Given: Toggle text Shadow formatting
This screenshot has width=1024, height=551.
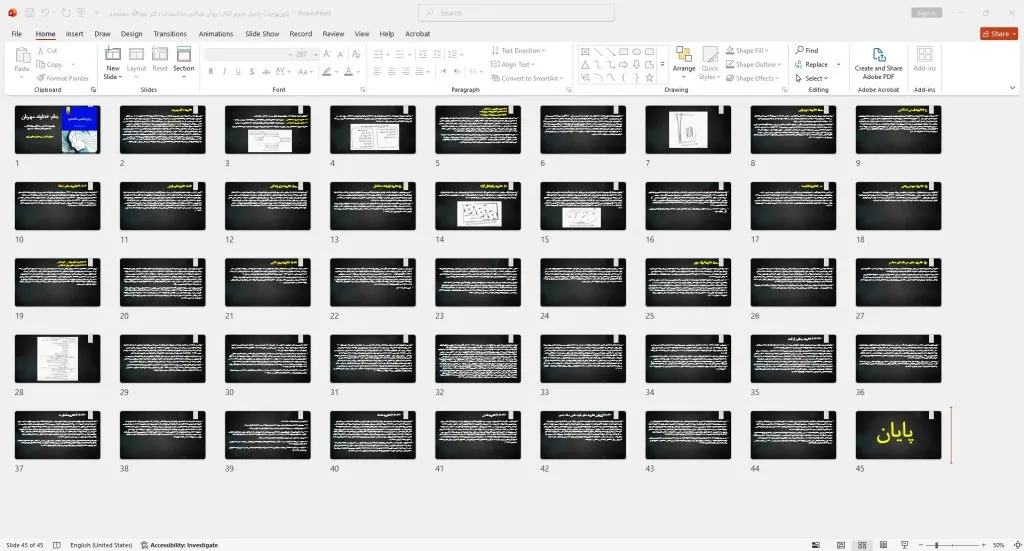Looking at the screenshot, I should coord(251,71).
